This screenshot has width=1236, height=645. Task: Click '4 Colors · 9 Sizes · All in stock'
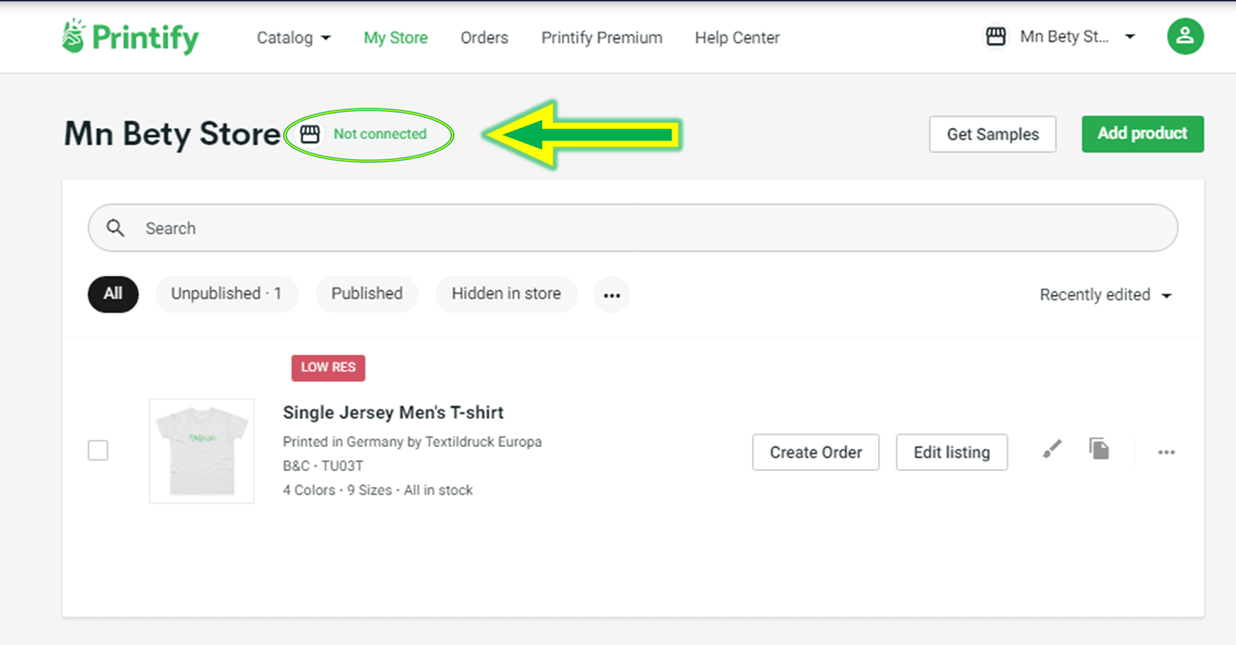click(378, 490)
